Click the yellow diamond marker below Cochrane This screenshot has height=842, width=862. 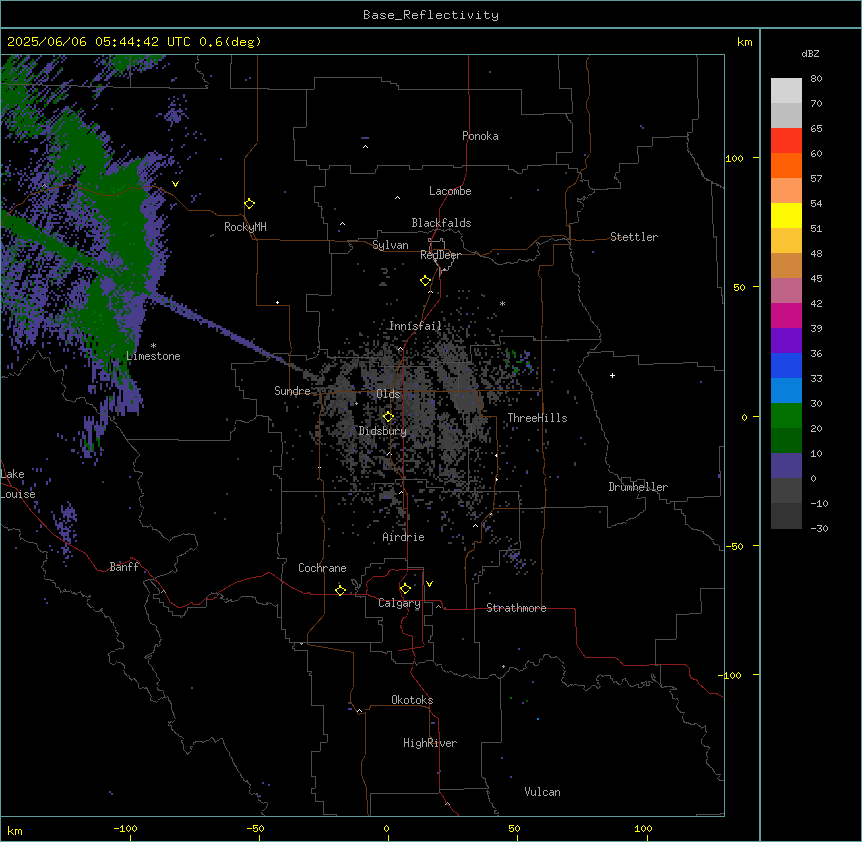click(340, 591)
